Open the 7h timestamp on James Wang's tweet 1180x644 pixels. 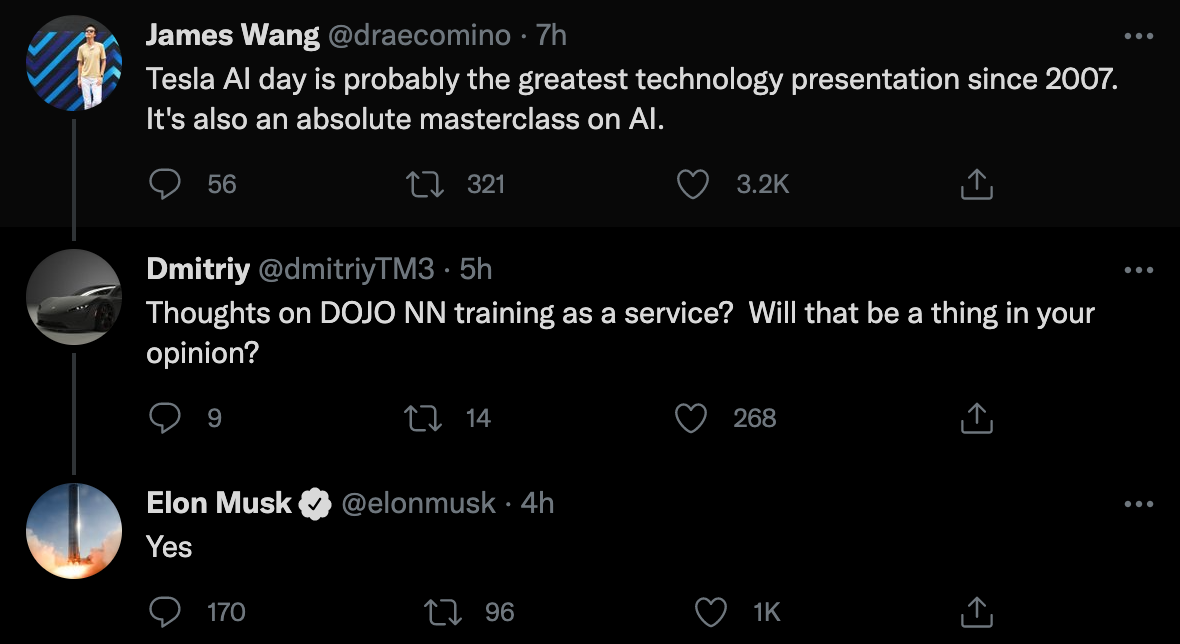tap(551, 36)
